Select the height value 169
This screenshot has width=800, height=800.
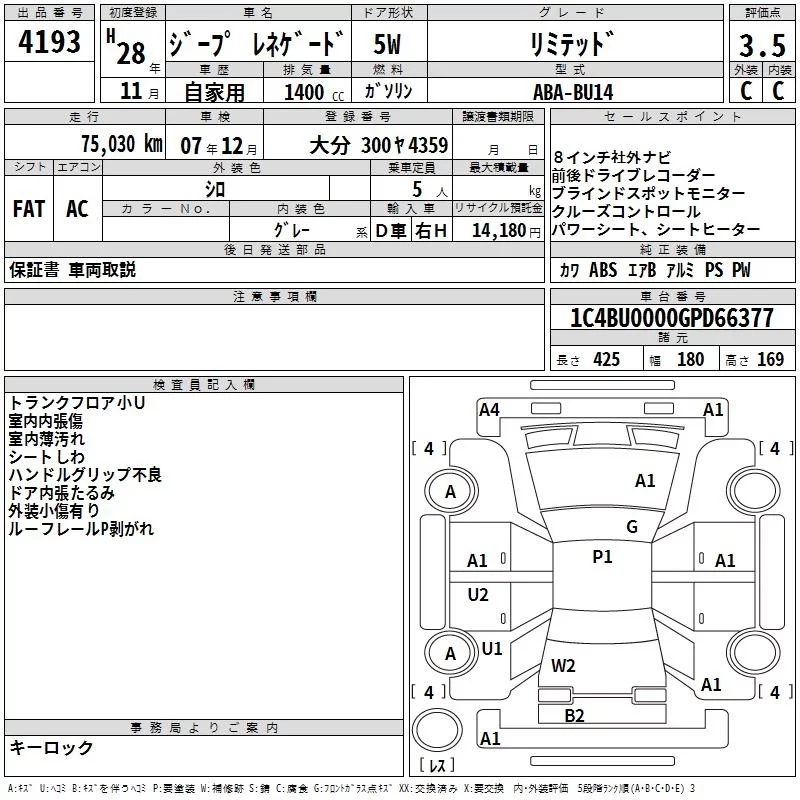pyautogui.click(x=770, y=359)
